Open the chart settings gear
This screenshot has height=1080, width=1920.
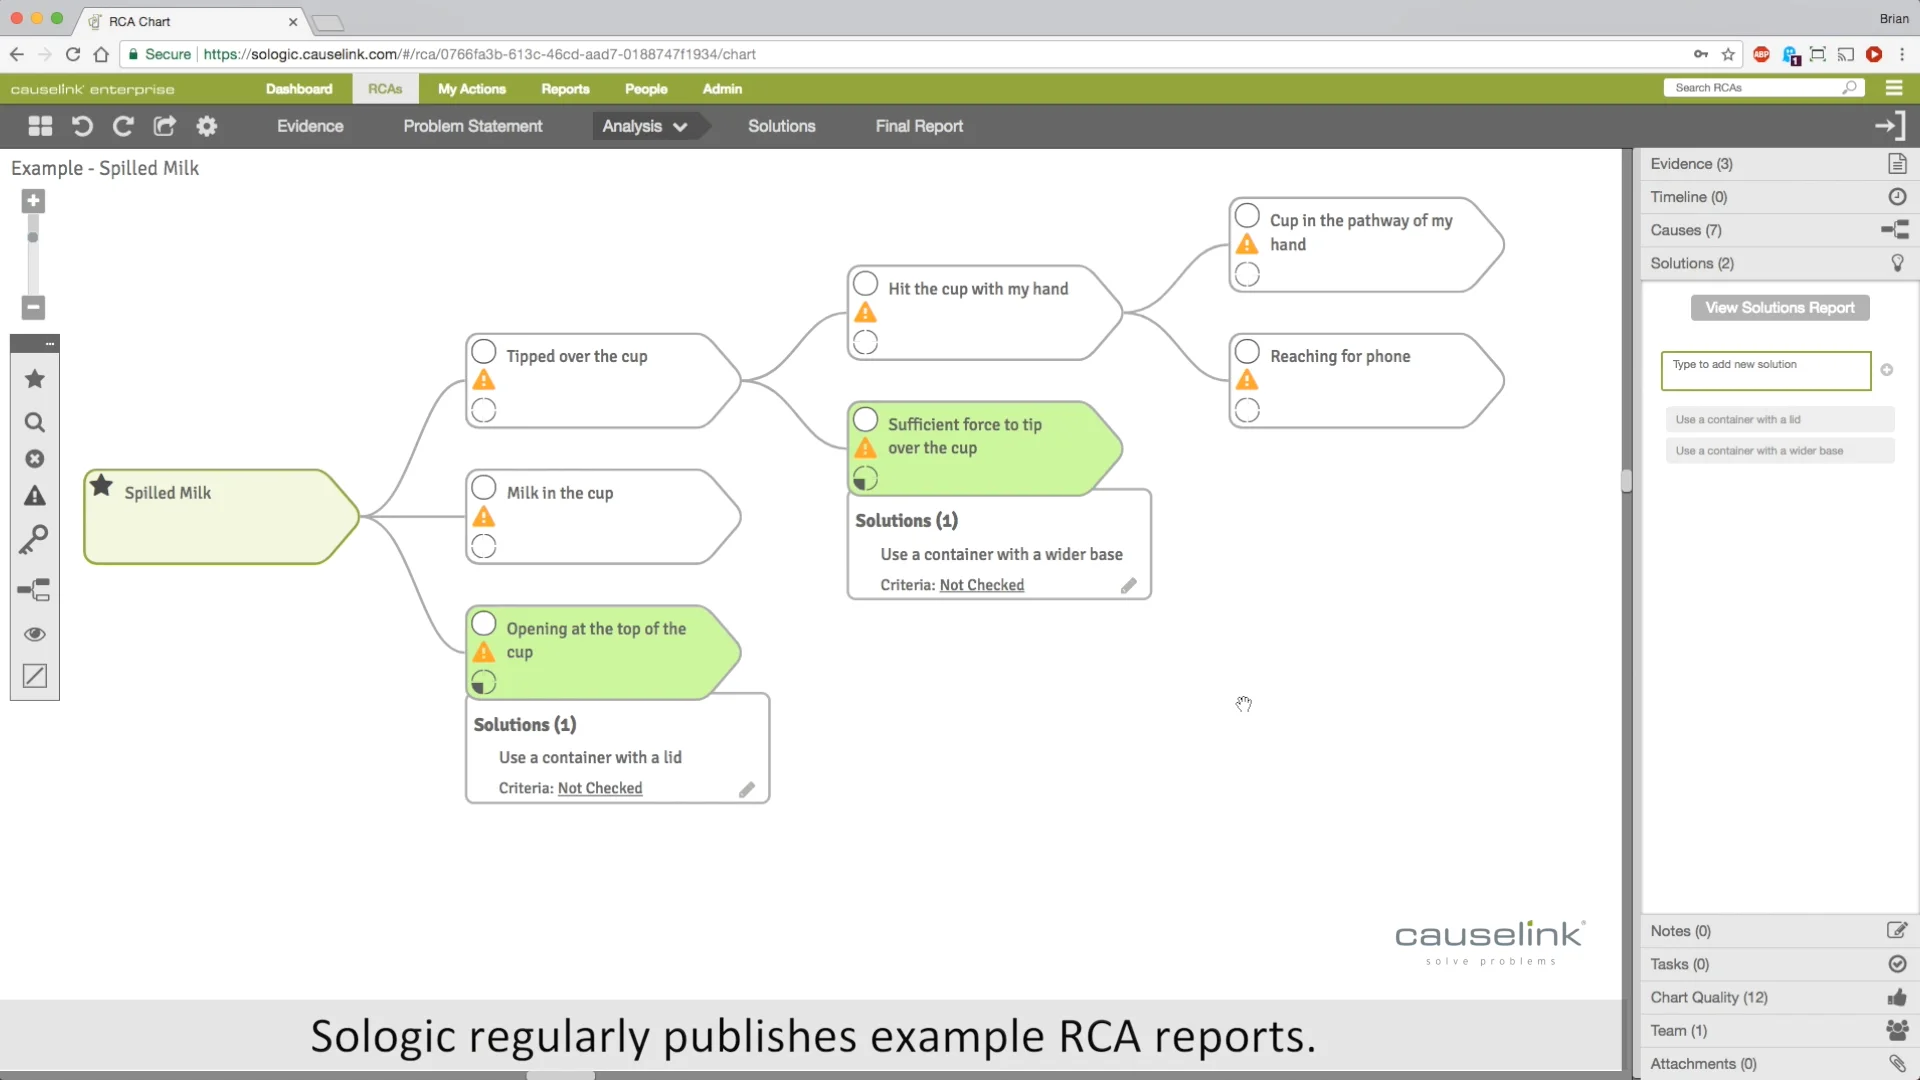click(x=206, y=126)
